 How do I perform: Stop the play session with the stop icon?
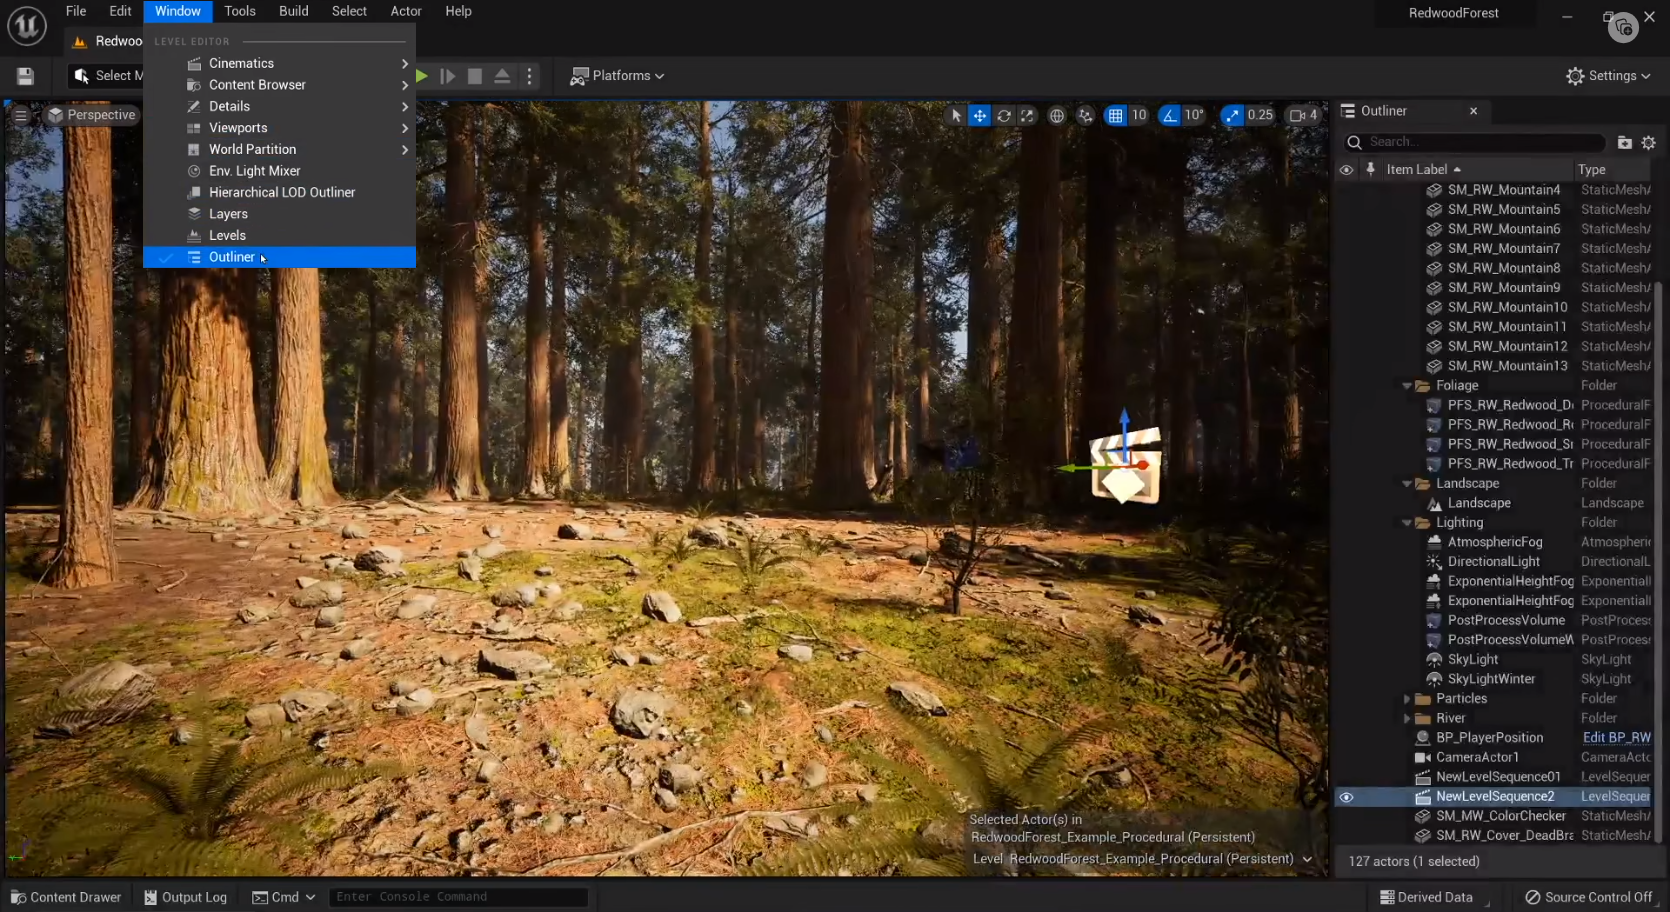point(475,76)
